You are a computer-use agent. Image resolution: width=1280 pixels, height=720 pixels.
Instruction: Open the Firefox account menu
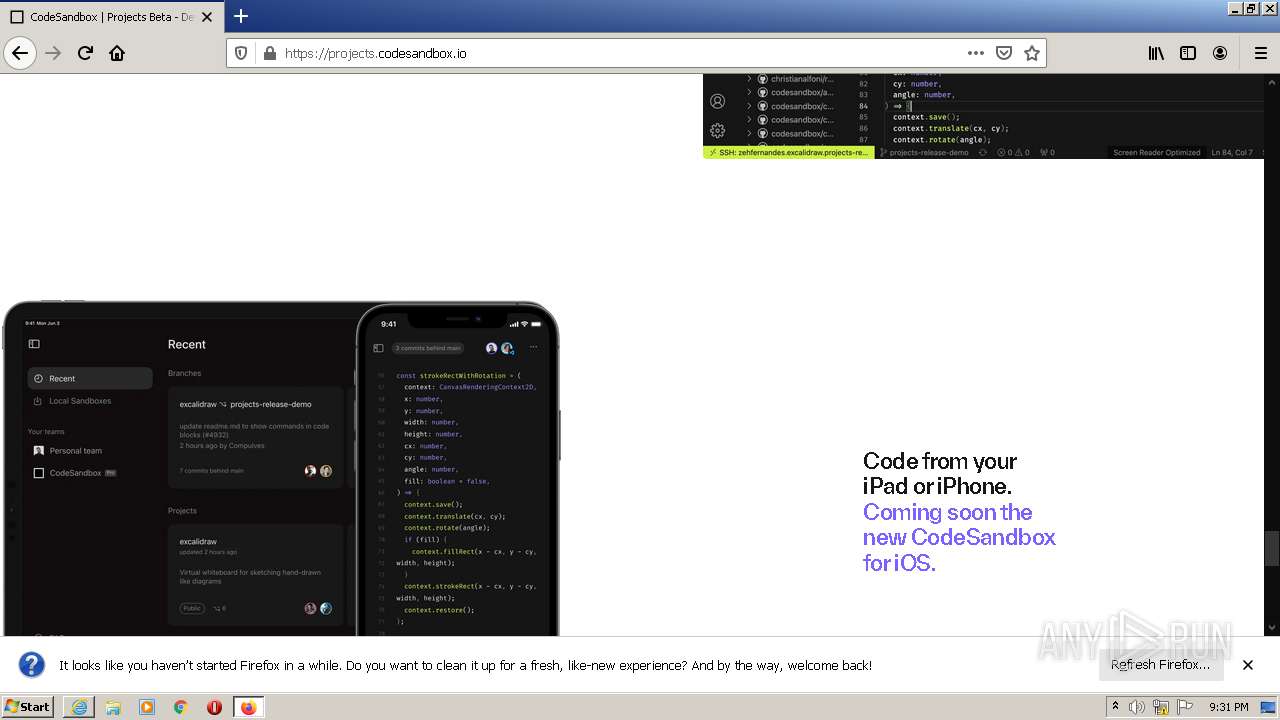pyautogui.click(x=1220, y=53)
